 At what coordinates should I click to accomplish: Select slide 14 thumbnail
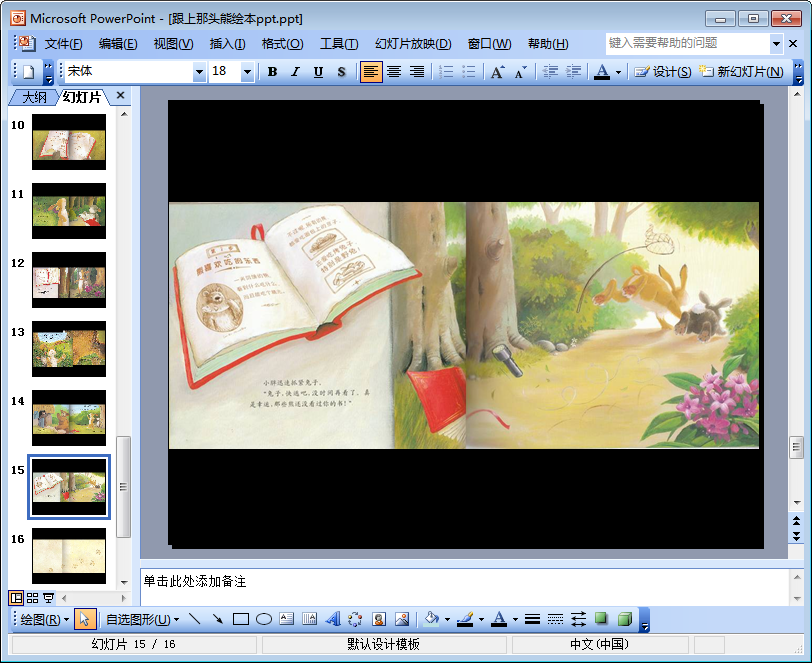pos(69,417)
